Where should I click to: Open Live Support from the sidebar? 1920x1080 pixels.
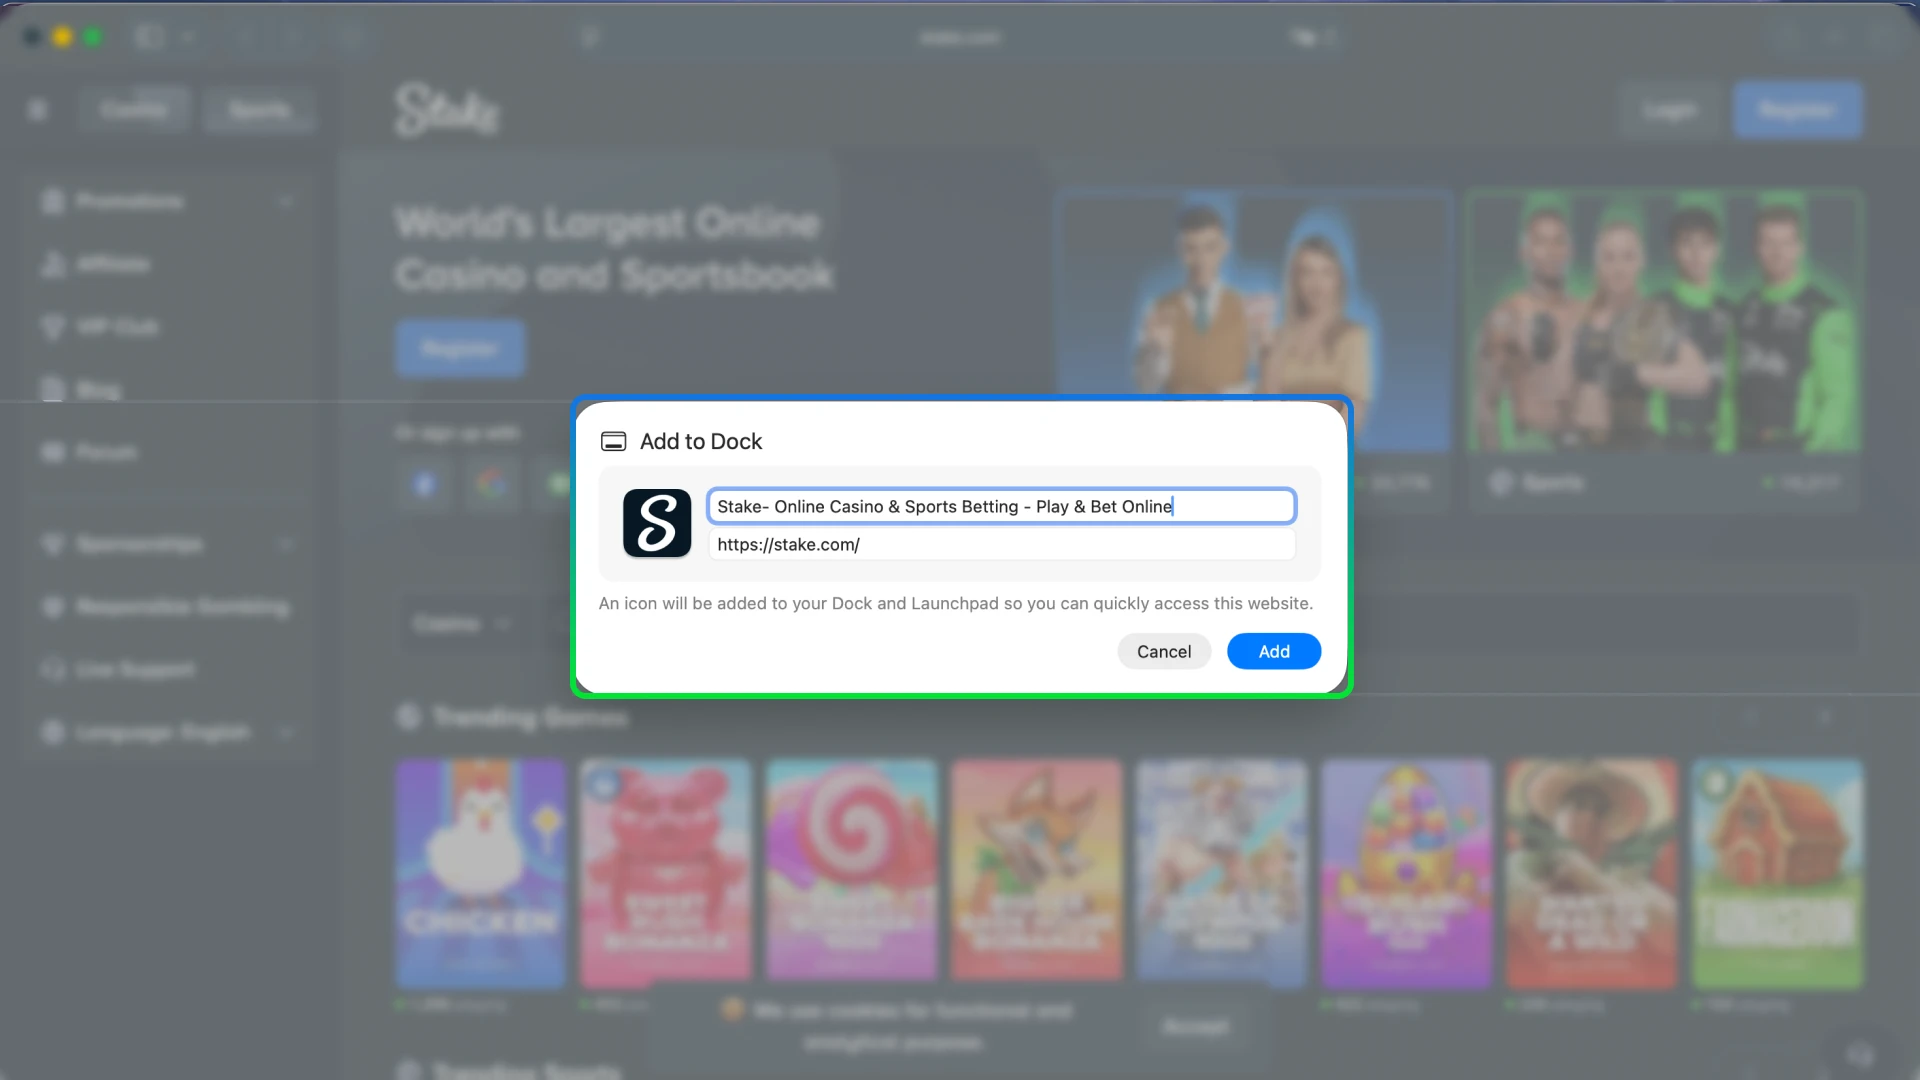pyautogui.click(x=53, y=669)
